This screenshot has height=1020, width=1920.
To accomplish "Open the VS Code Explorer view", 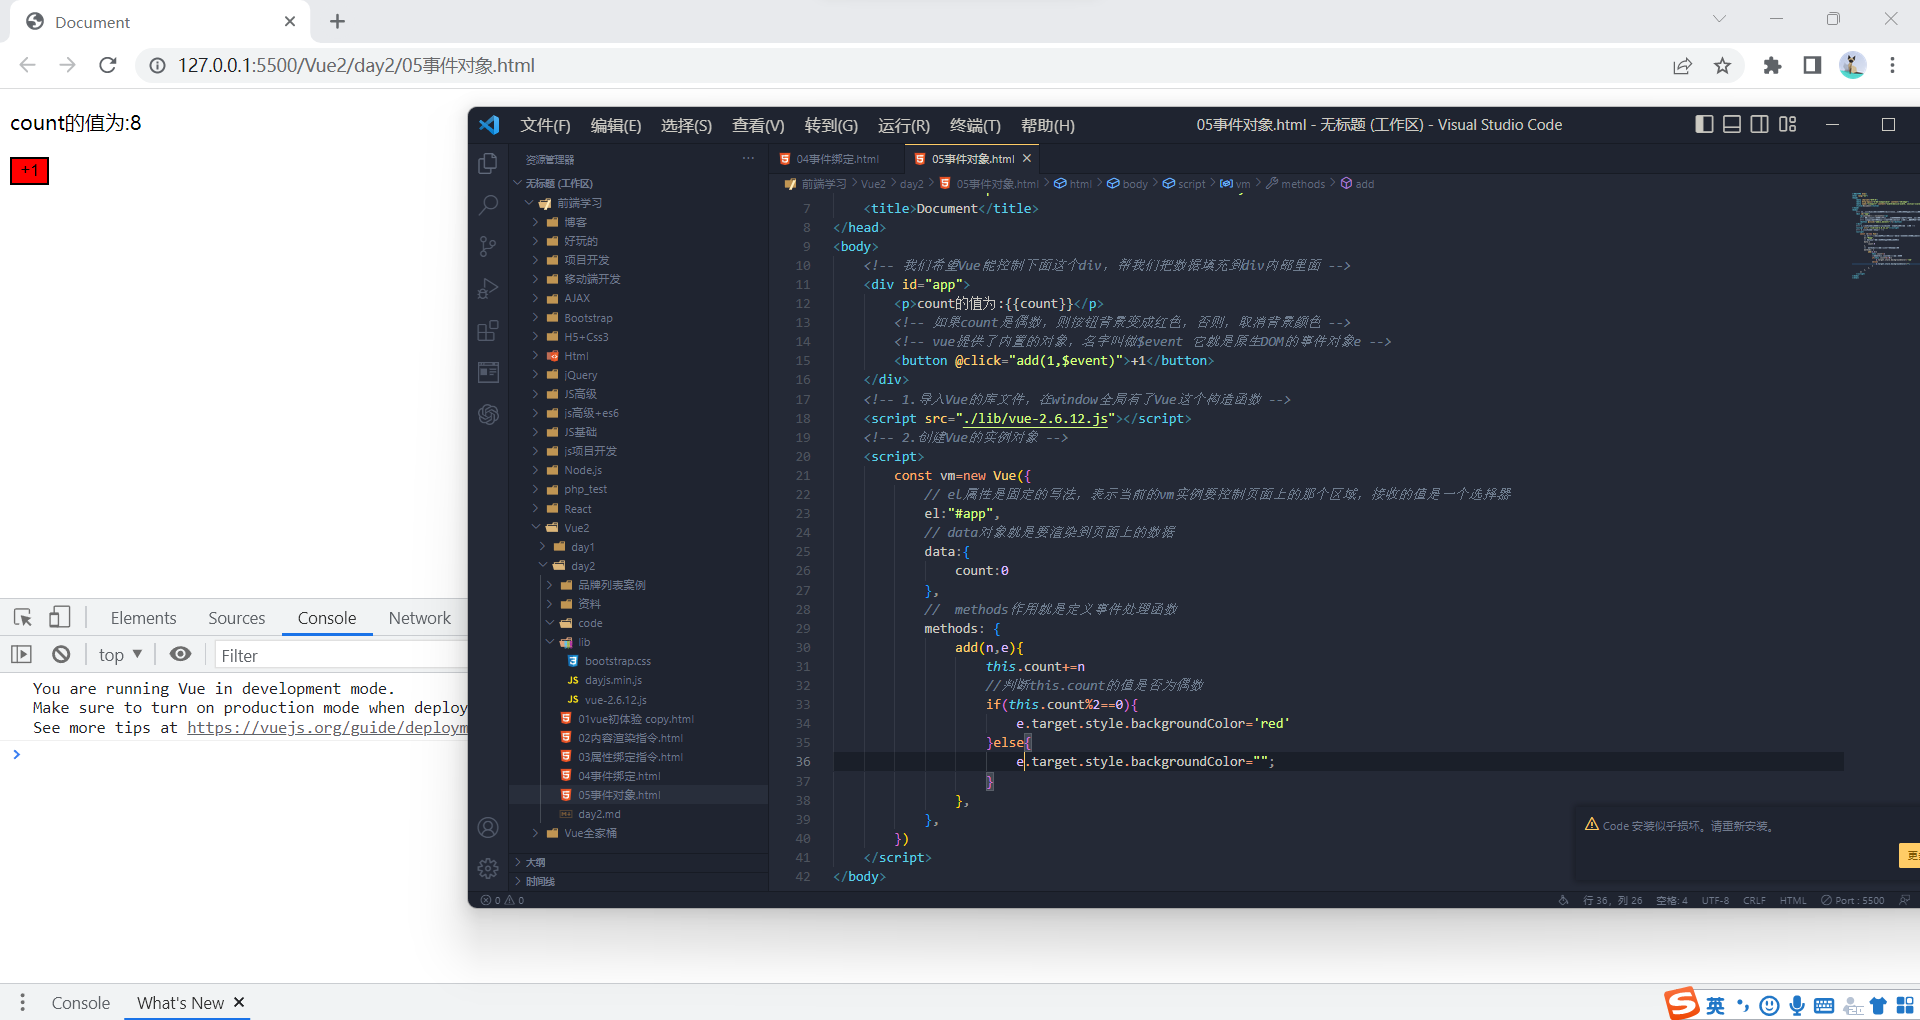I will [488, 163].
